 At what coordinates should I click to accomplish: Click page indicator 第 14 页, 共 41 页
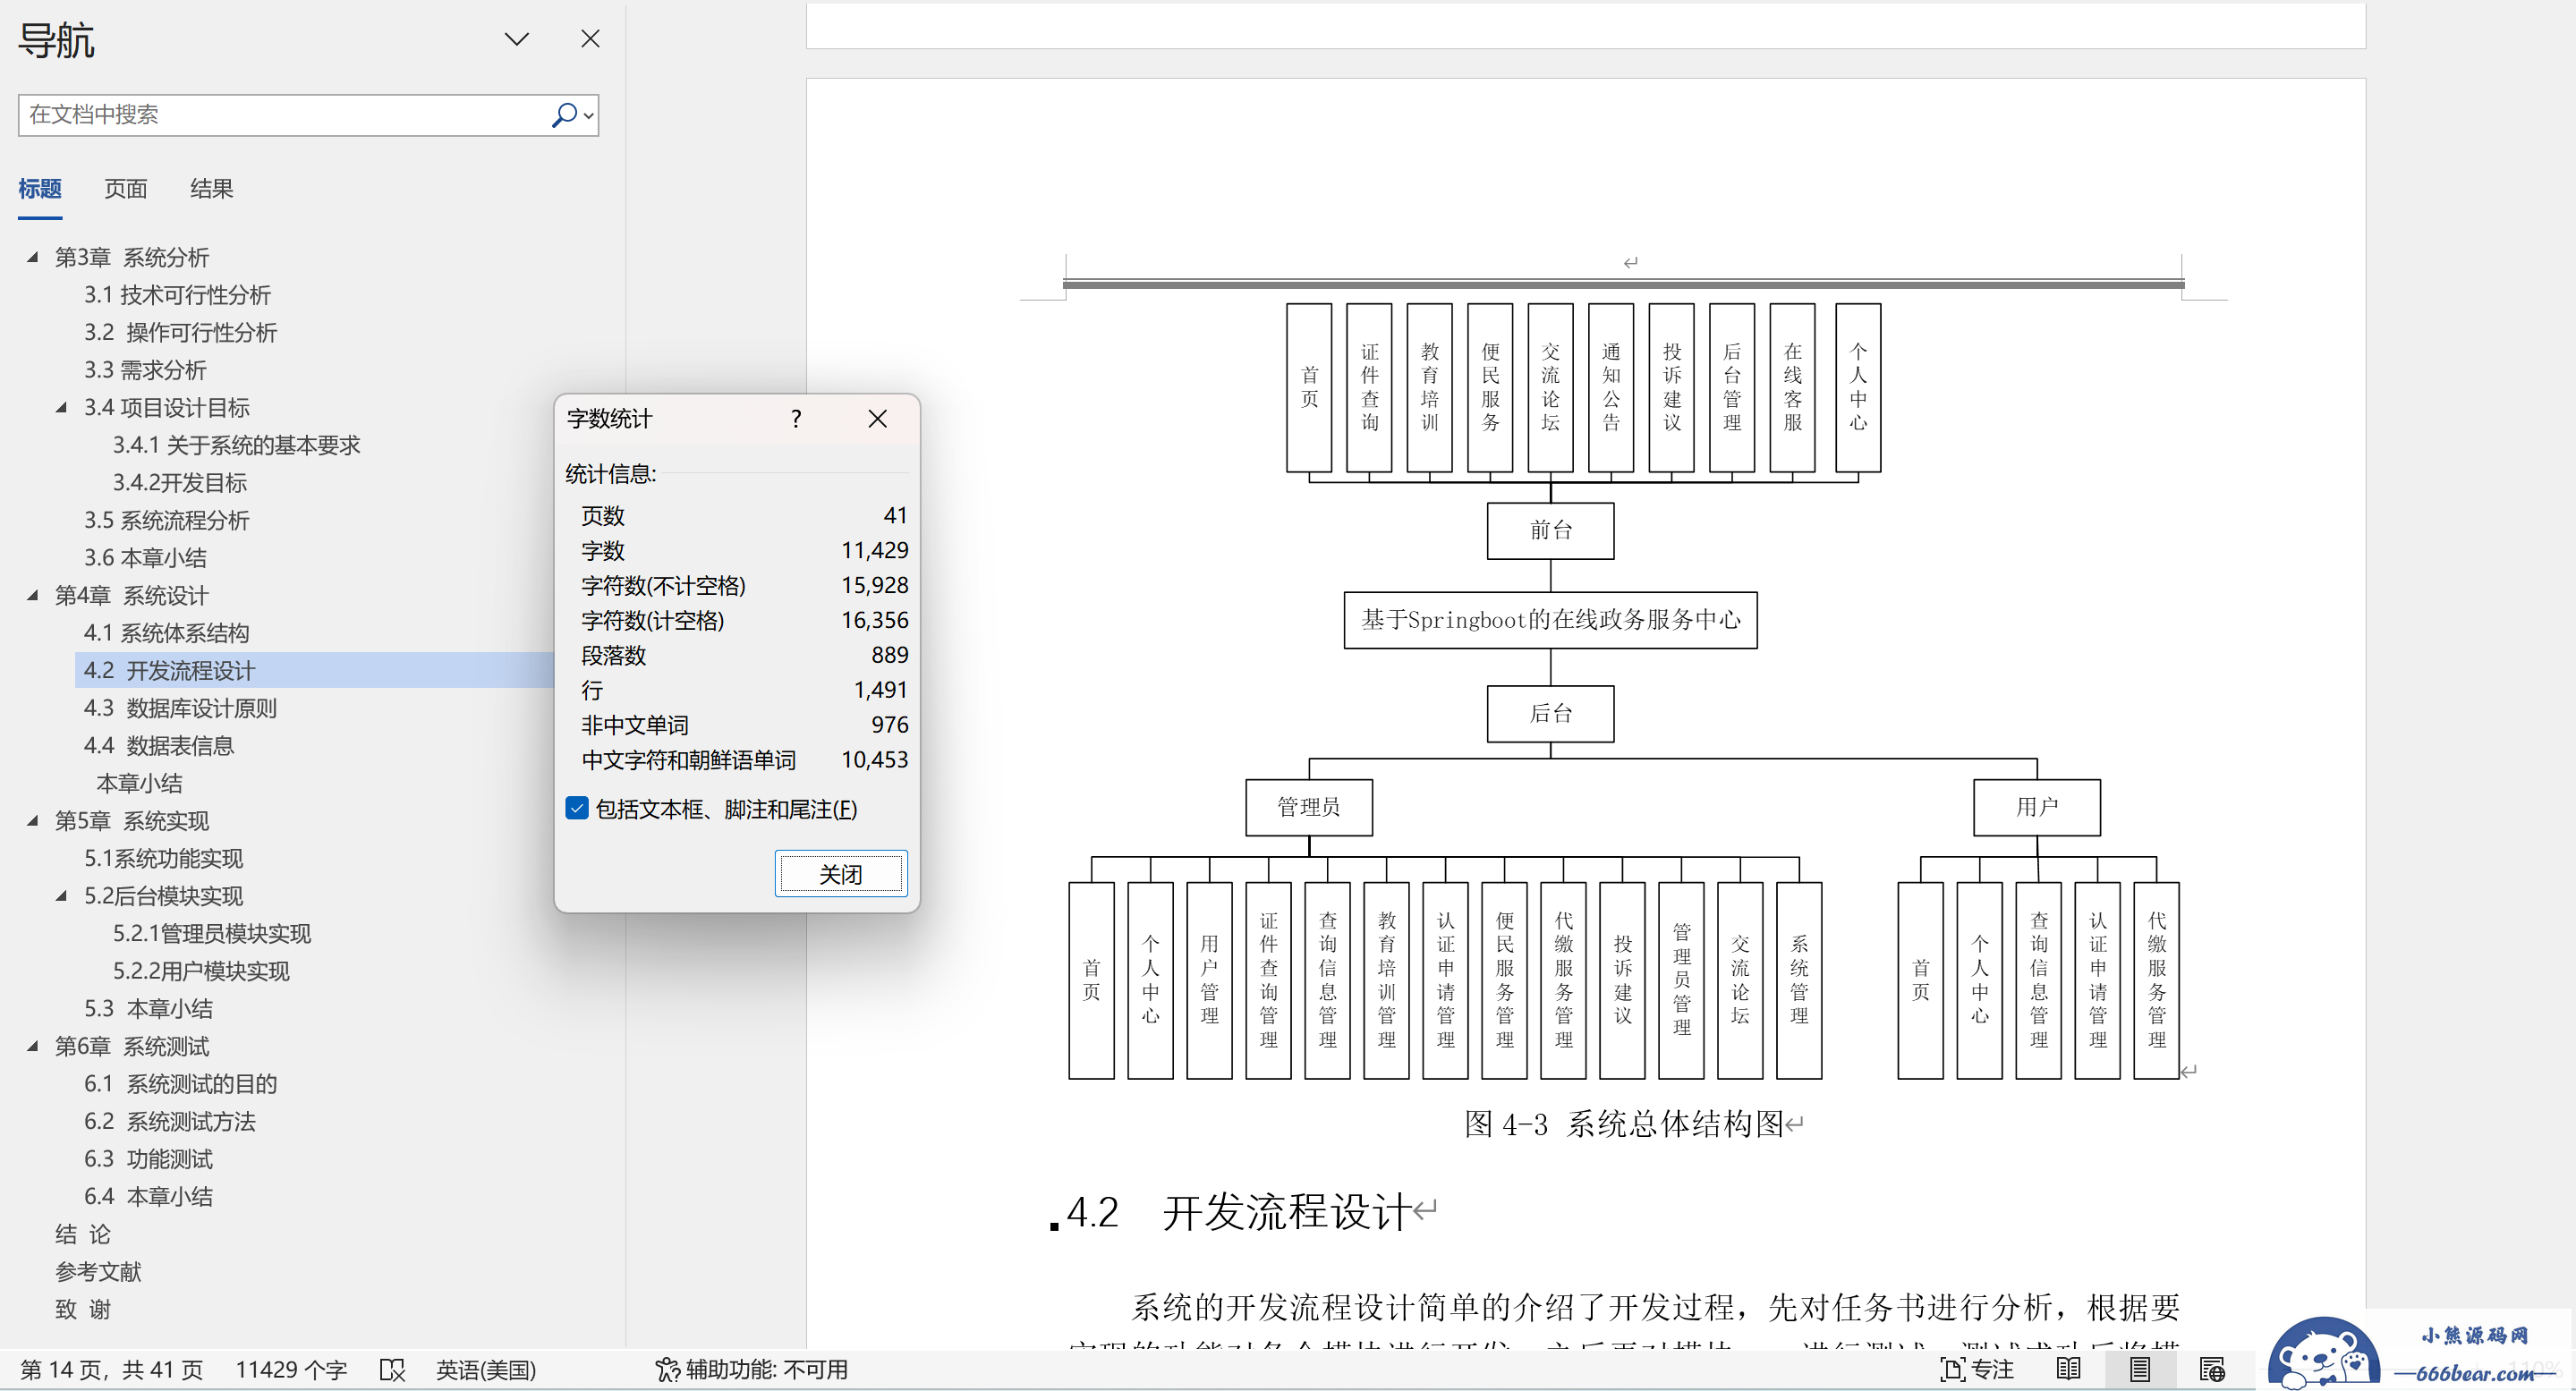[111, 1369]
